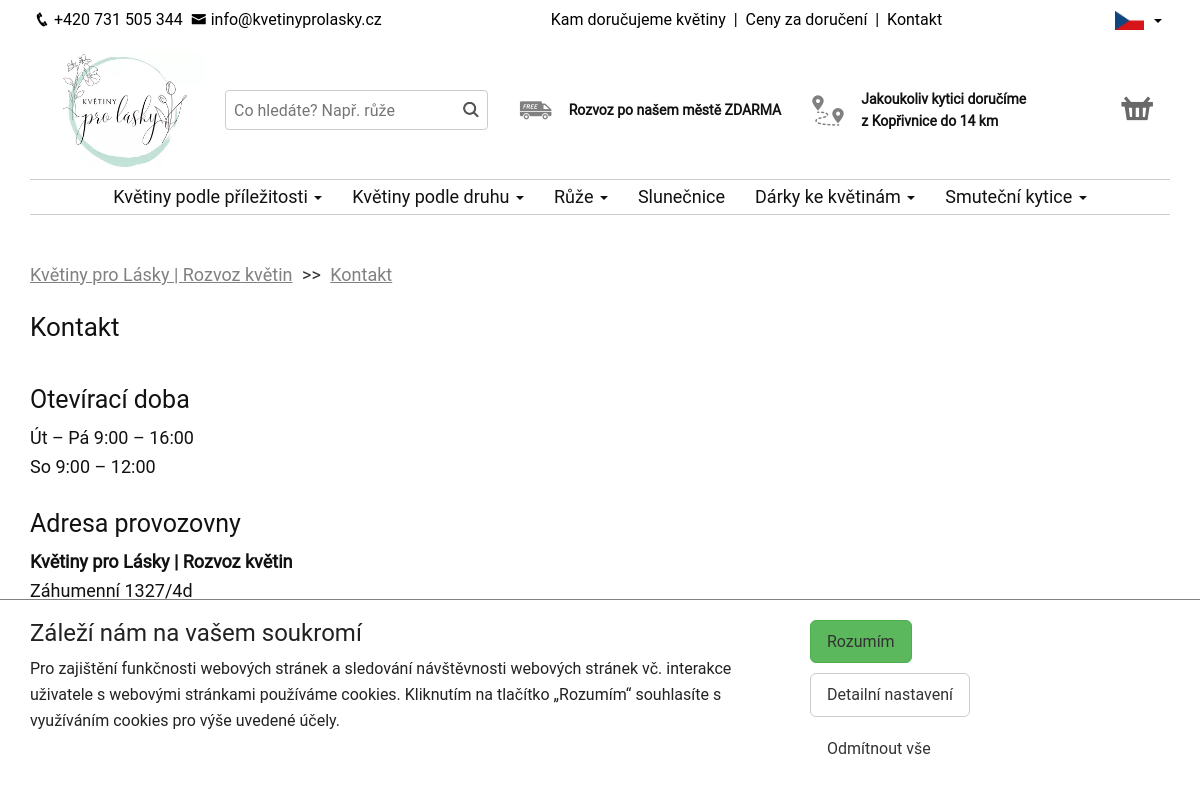Accept cookies with the Rozumím button
1200x800 pixels.
click(861, 641)
